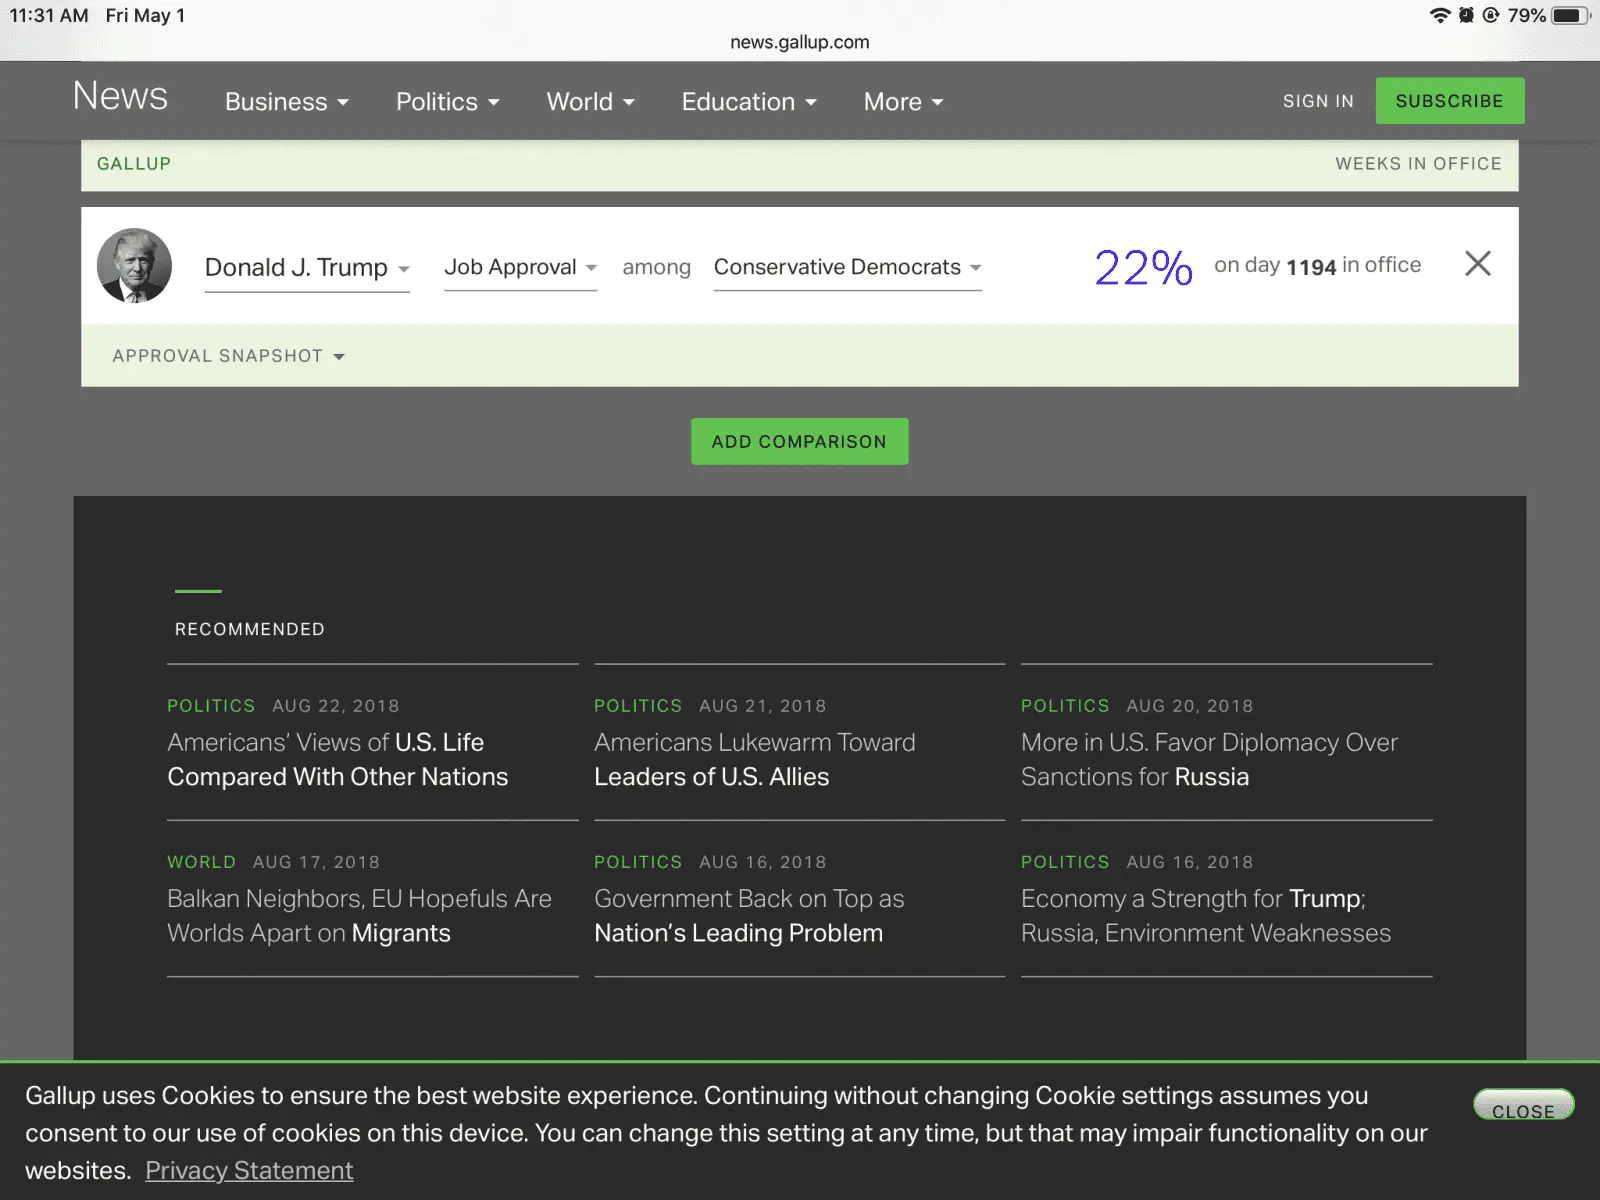
Task: Click Donald Trump portrait thumbnail
Action: pos(134,266)
